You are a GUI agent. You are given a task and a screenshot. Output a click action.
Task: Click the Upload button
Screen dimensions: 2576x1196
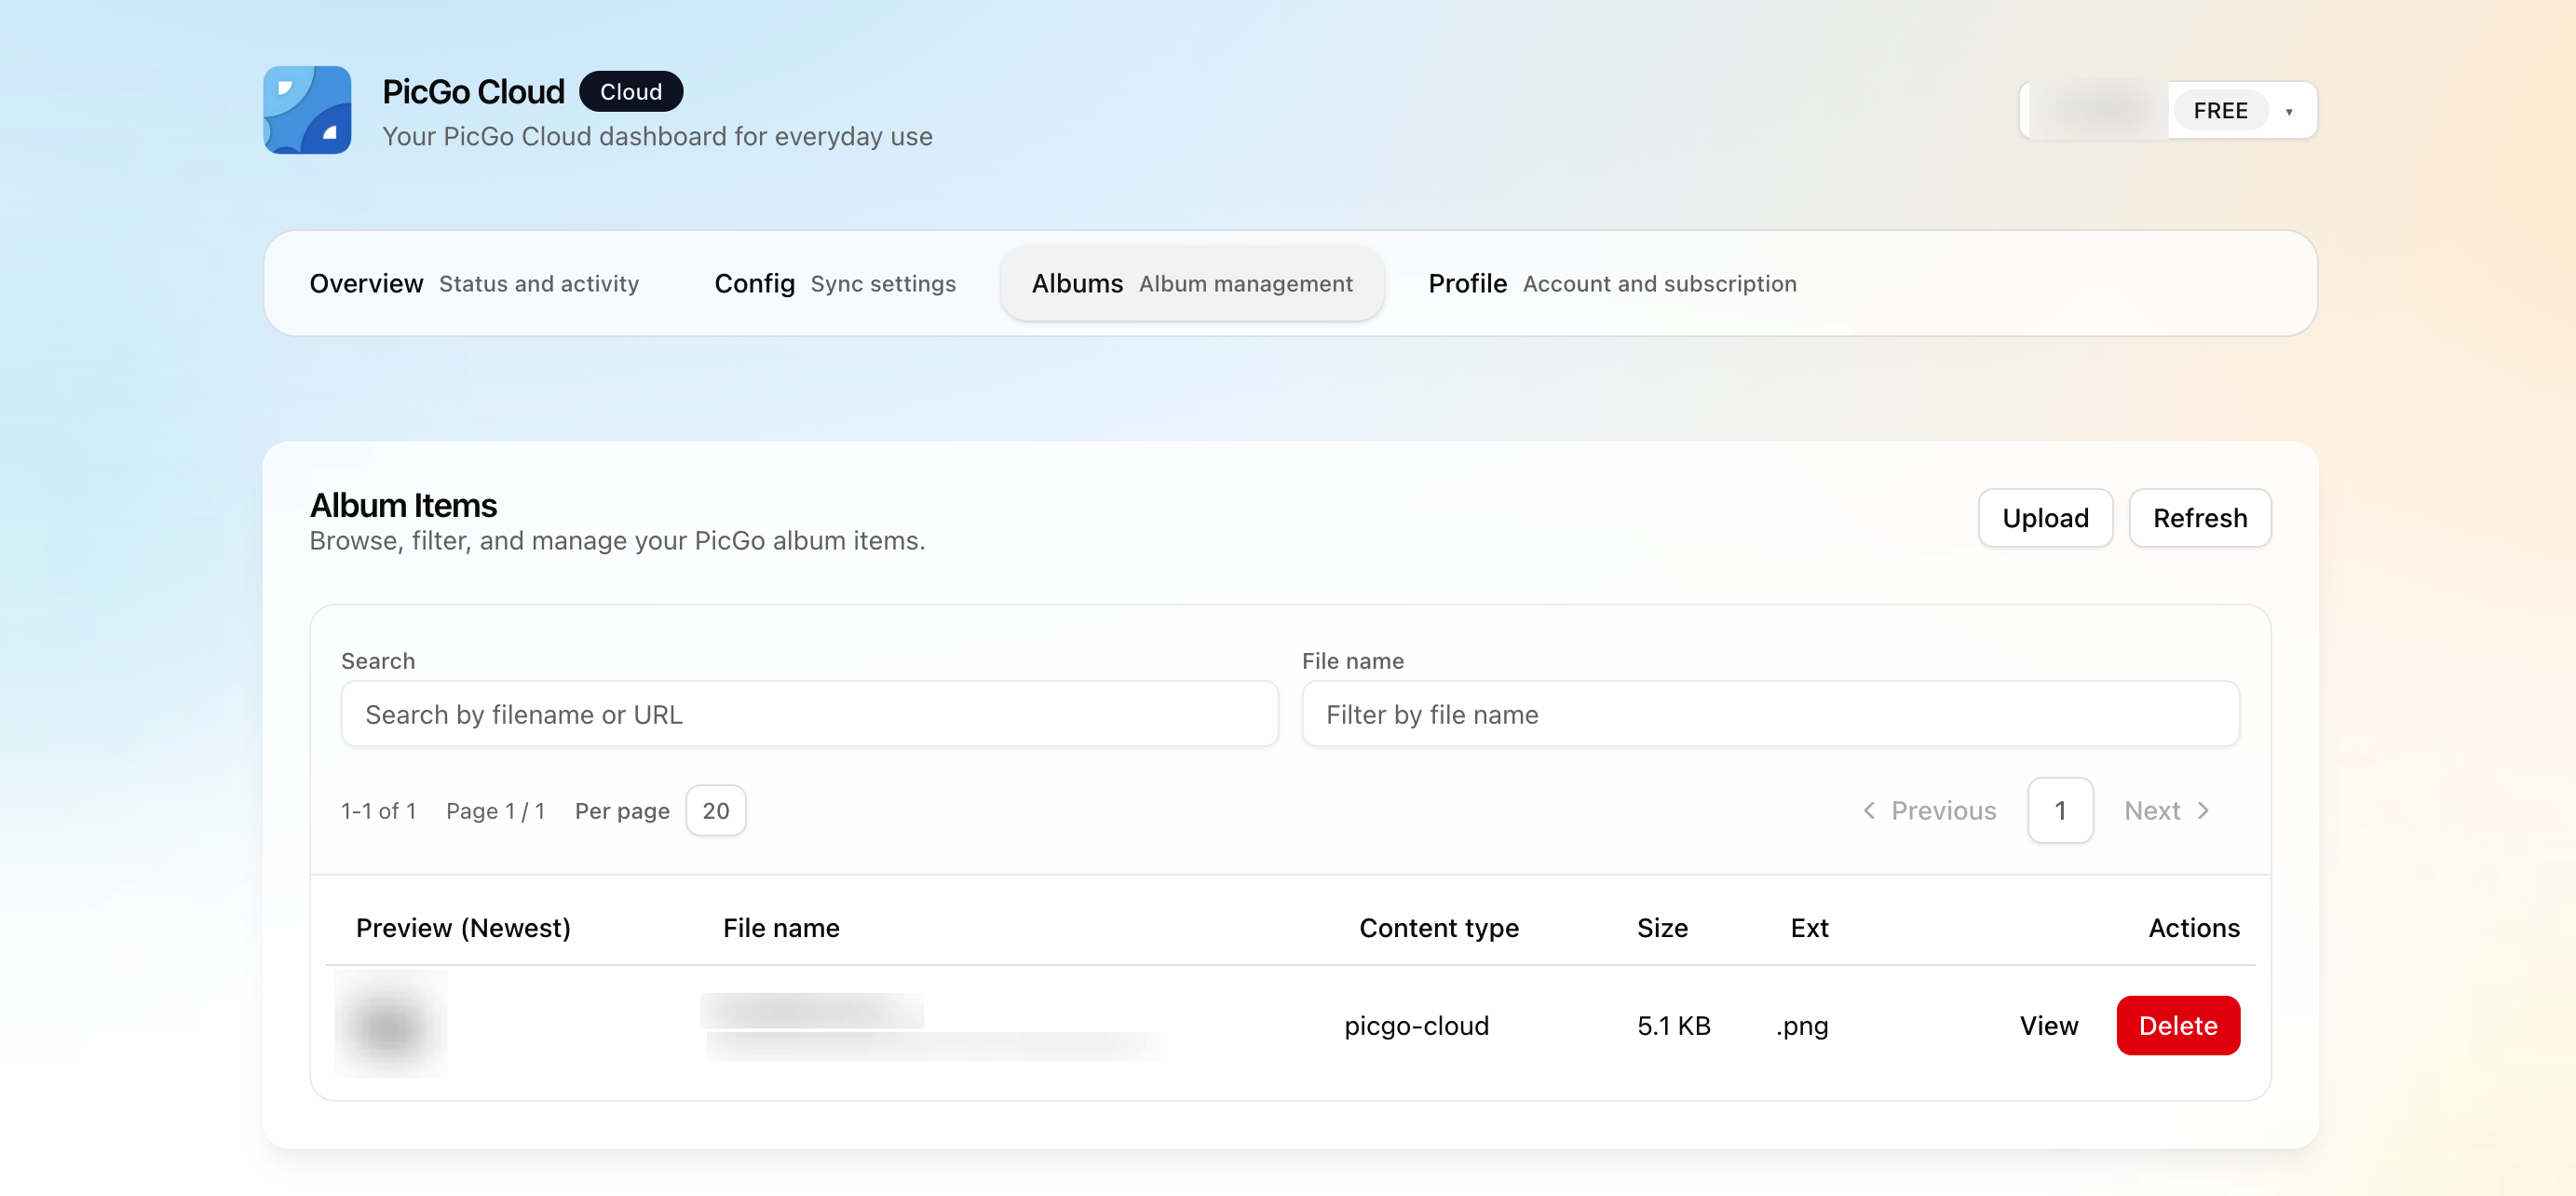(2045, 518)
